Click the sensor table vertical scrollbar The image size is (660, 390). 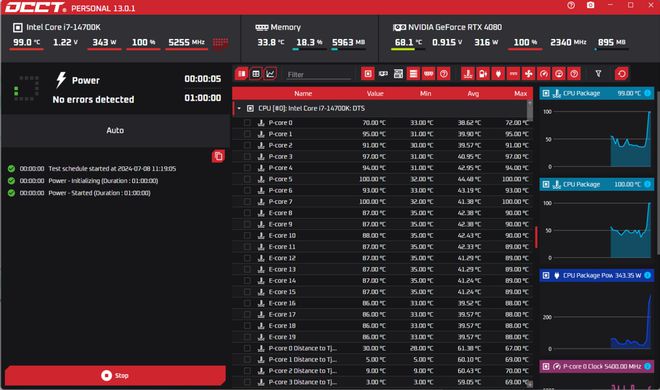(x=530, y=111)
